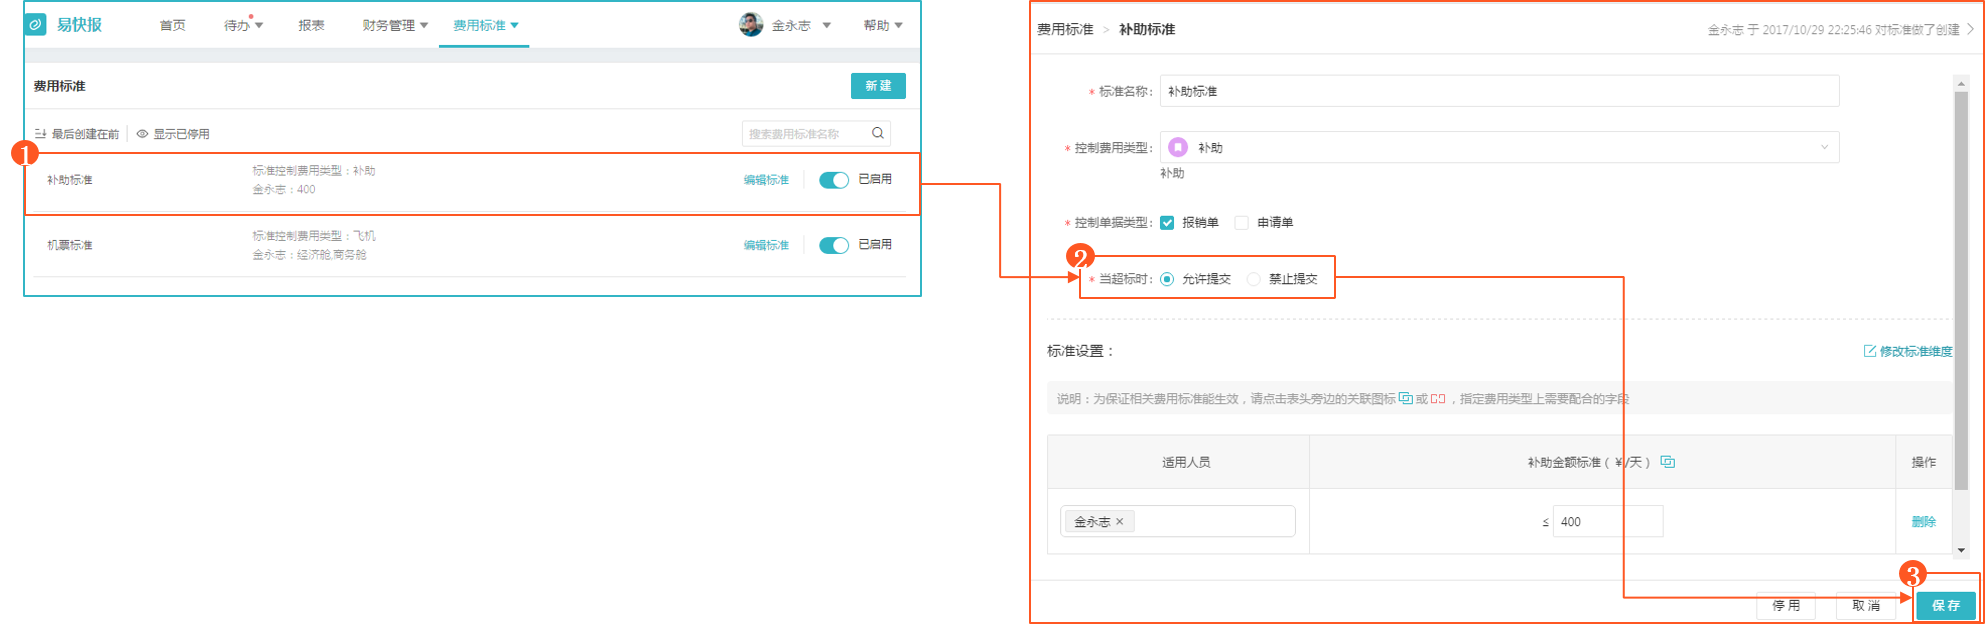Click the scrollbar down arrow
1985x624 pixels.
click(1961, 549)
